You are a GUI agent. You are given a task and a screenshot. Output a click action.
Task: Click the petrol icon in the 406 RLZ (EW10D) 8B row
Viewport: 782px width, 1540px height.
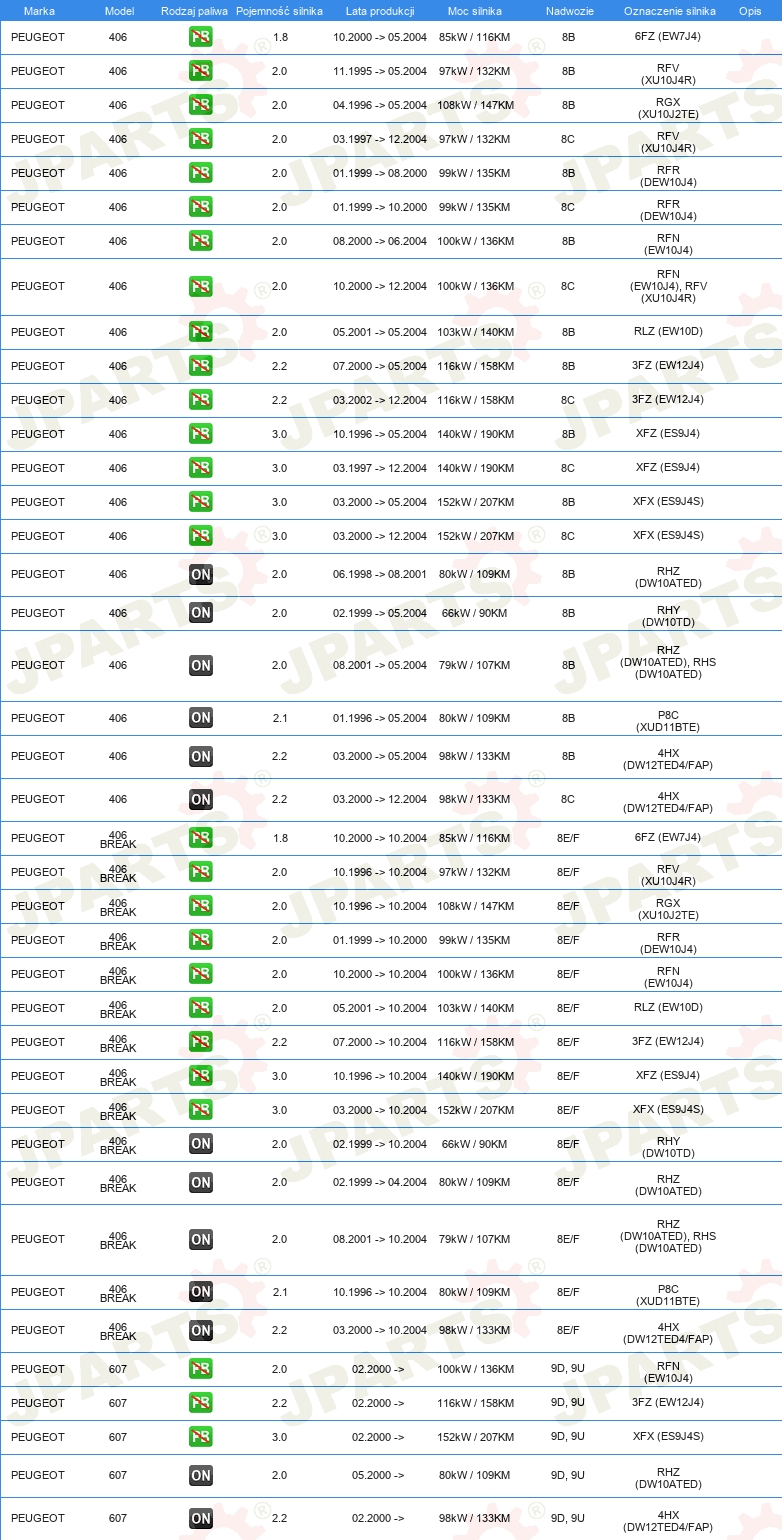(201, 332)
